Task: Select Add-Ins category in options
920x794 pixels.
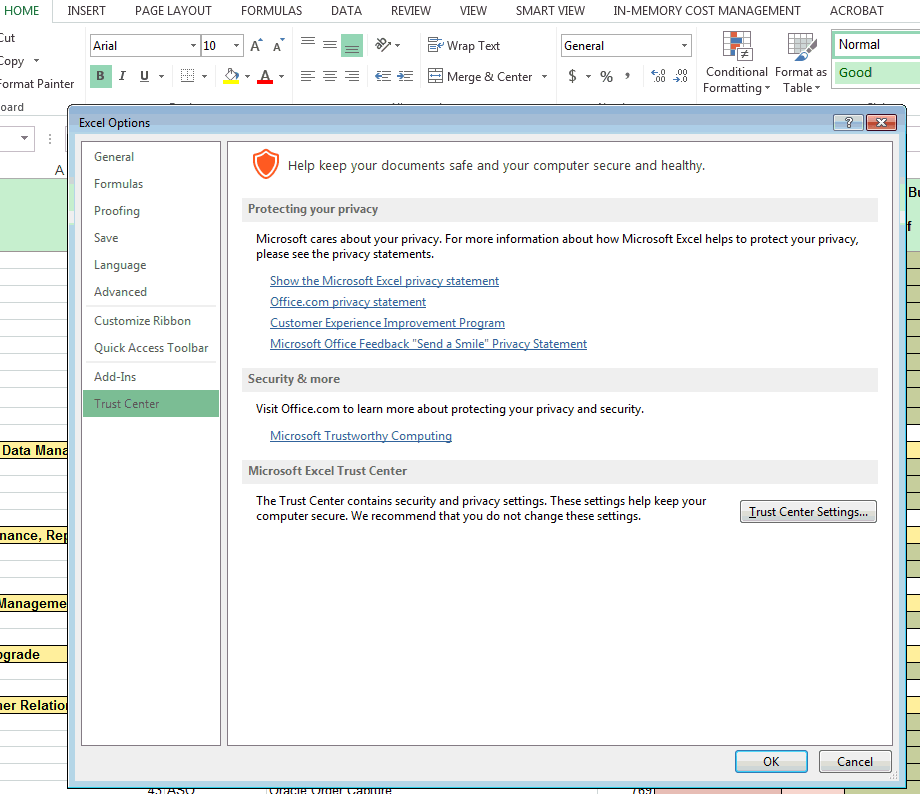Action: point(151,376)
